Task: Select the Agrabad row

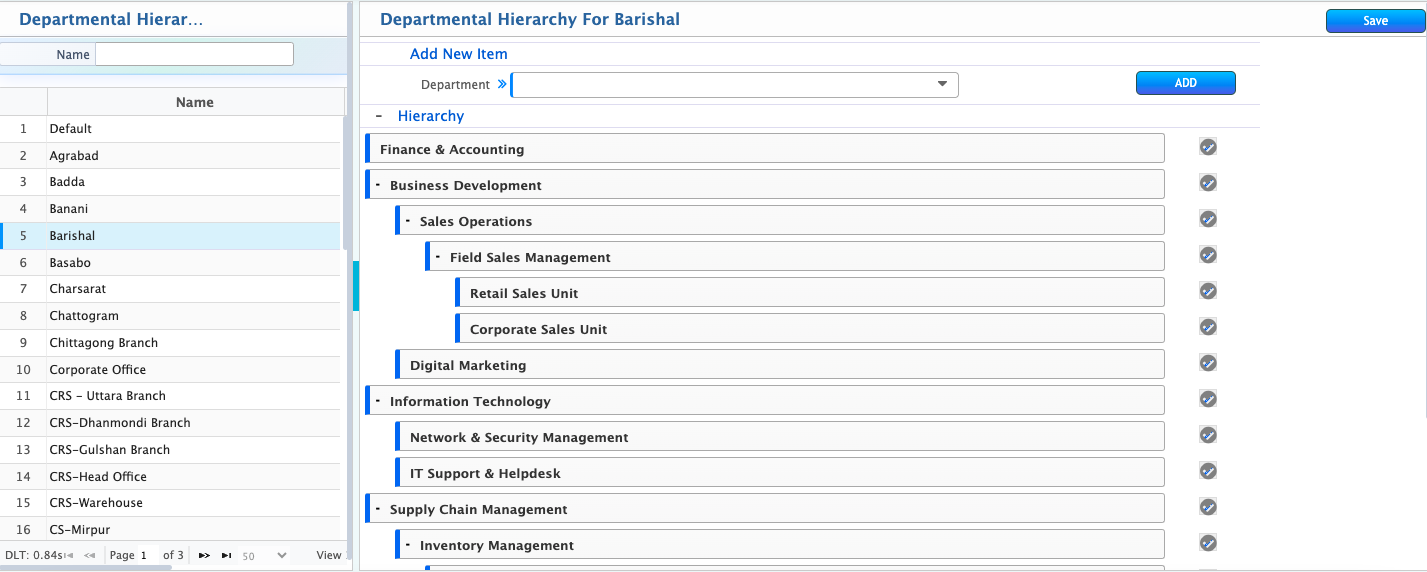Action: [170, 156]
